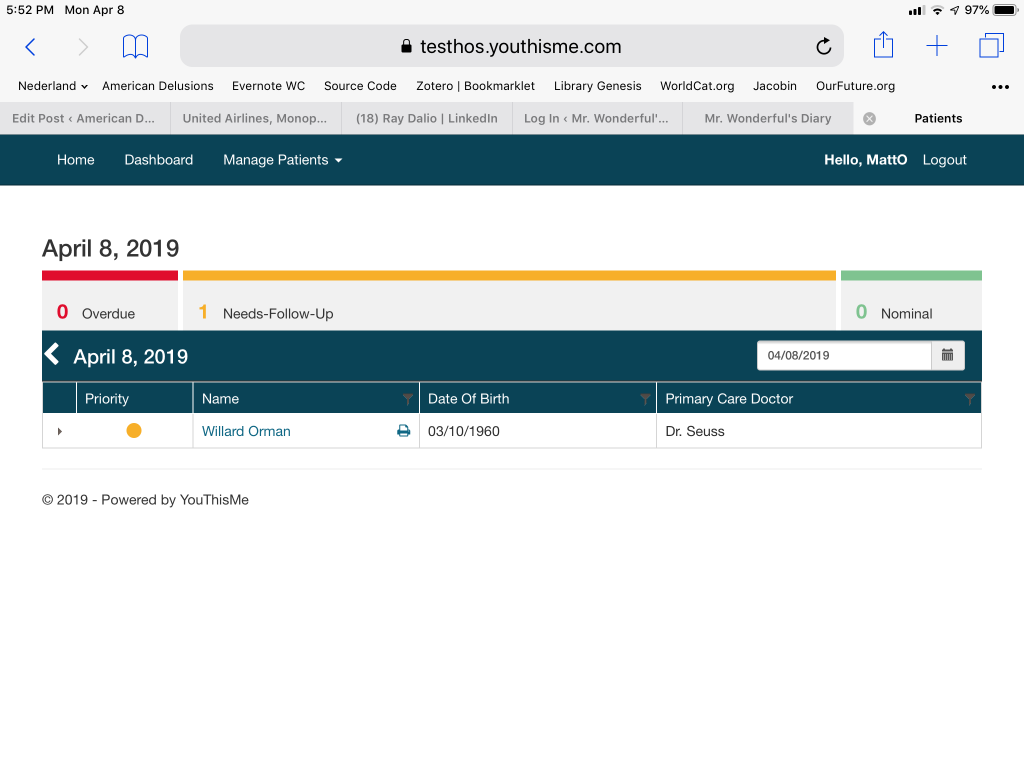Click the calendar date picker icon
The width and height of the screenshot is (1024, 768).
(947, 355)
